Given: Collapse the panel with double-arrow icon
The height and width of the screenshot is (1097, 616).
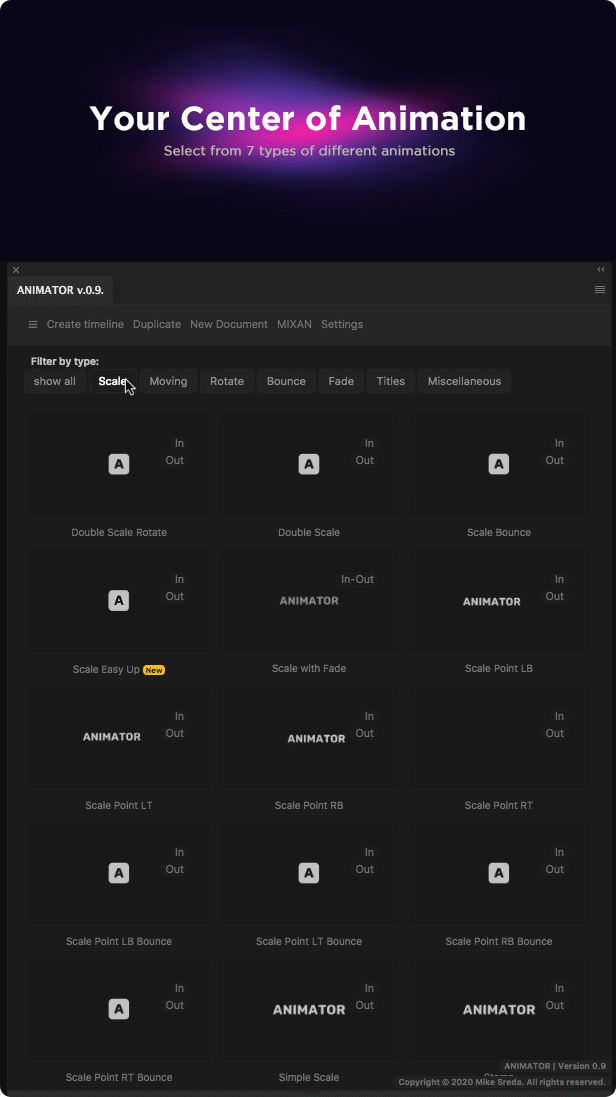Looking at the screenshot, I should click(x=601, y=269).
